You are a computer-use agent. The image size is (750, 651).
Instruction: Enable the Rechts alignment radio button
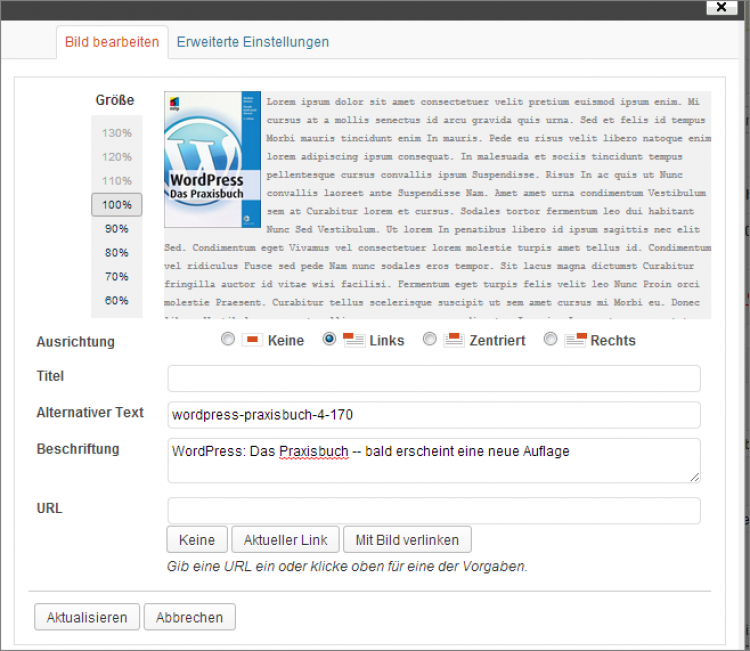[550, 340]
